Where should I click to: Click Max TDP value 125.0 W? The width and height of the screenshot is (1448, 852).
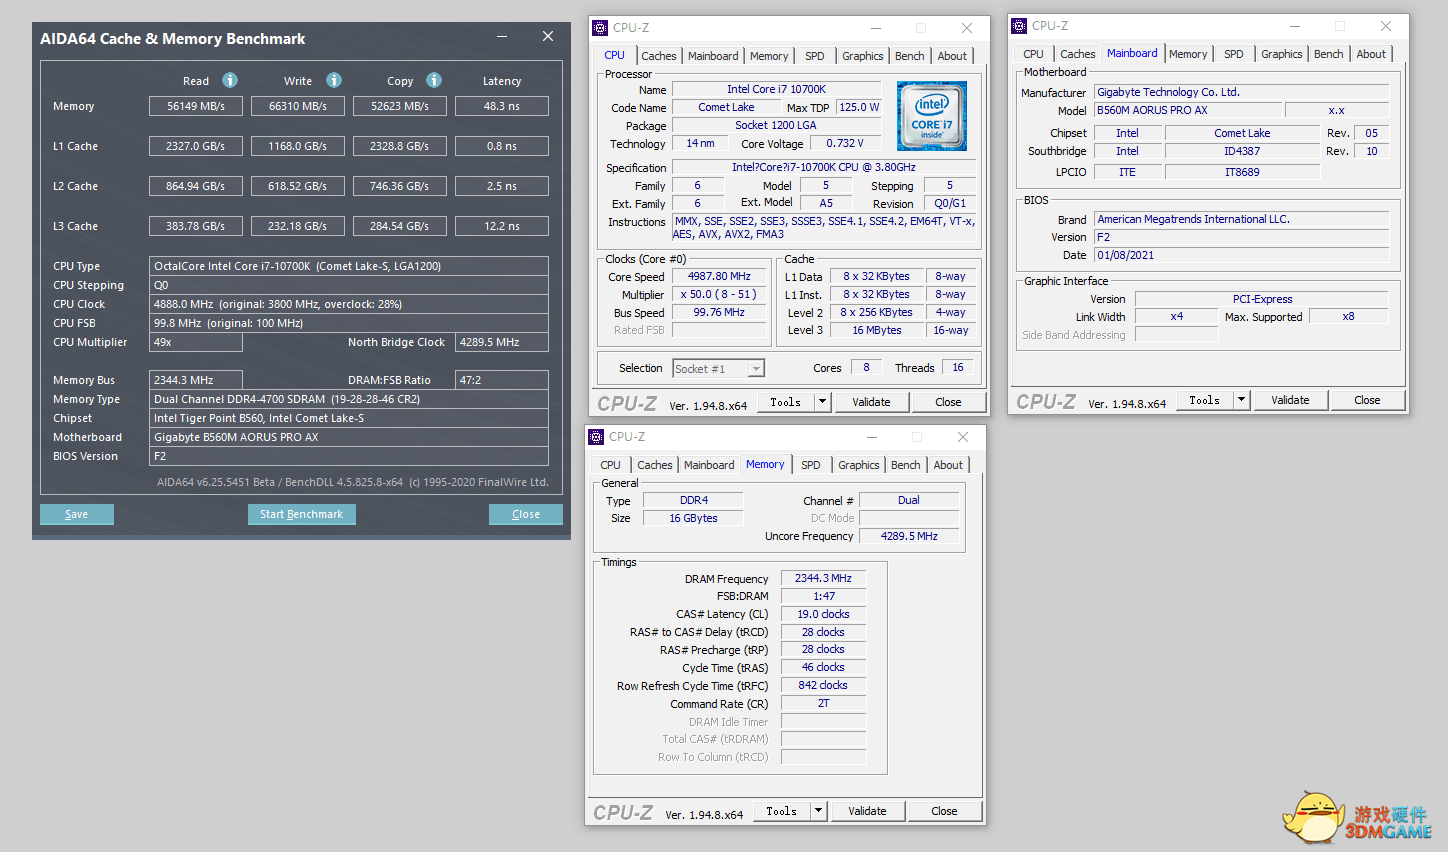coord(859,107)
